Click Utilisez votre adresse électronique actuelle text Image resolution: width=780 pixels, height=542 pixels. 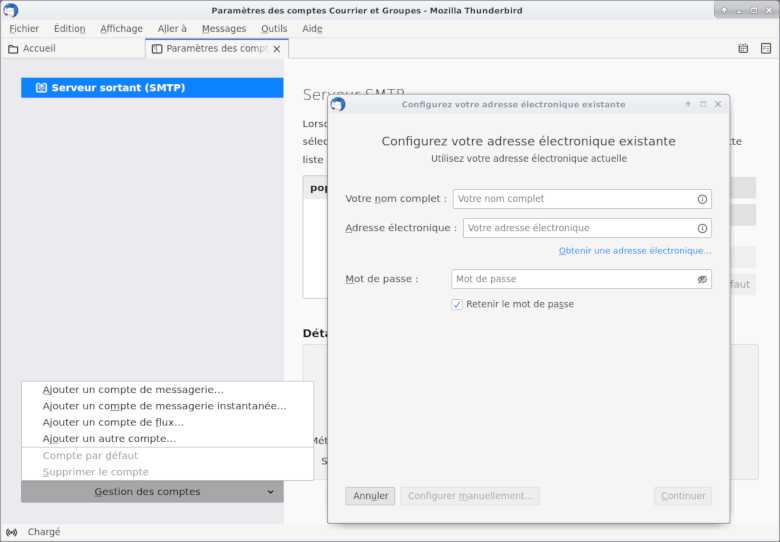tap(529, 159)
